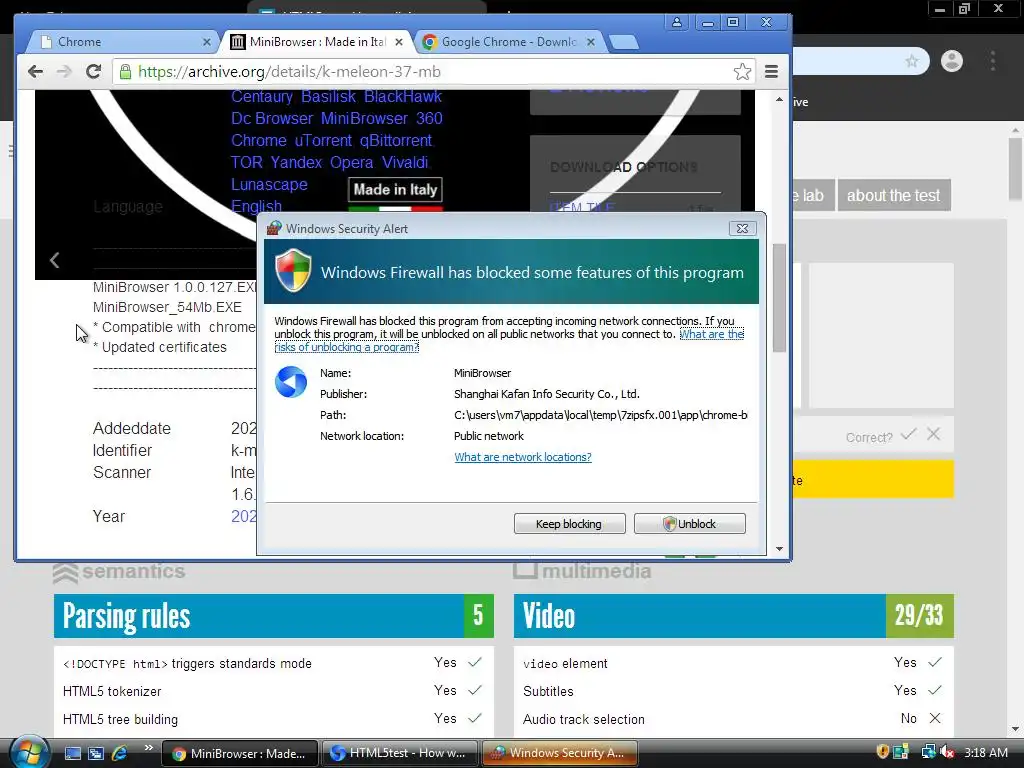The height and width of the screenshot is (768, 1024).
Task: Click scroll down arrow of MiniBrowser page
Action: pos(779,549)
